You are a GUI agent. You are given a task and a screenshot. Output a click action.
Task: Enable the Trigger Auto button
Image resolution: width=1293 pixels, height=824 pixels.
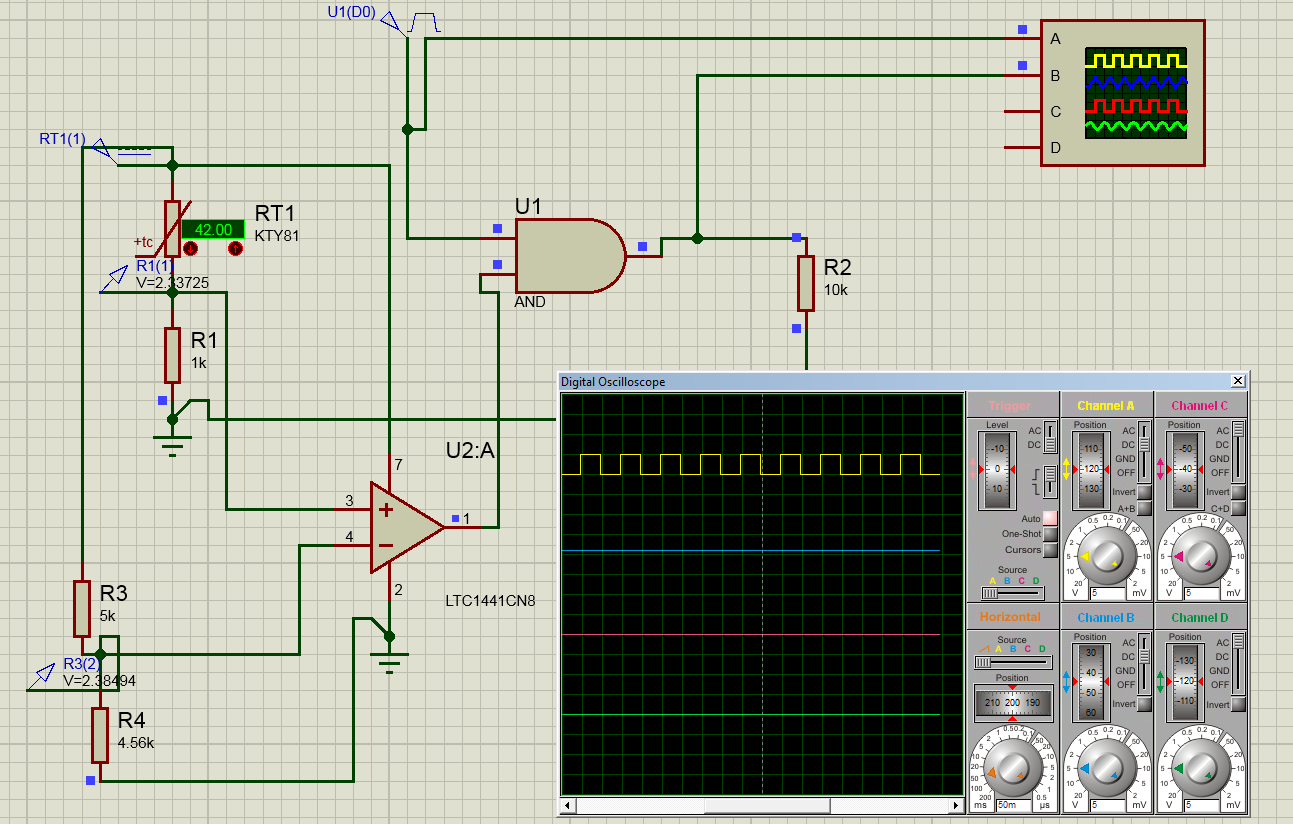coord(1050,518)
